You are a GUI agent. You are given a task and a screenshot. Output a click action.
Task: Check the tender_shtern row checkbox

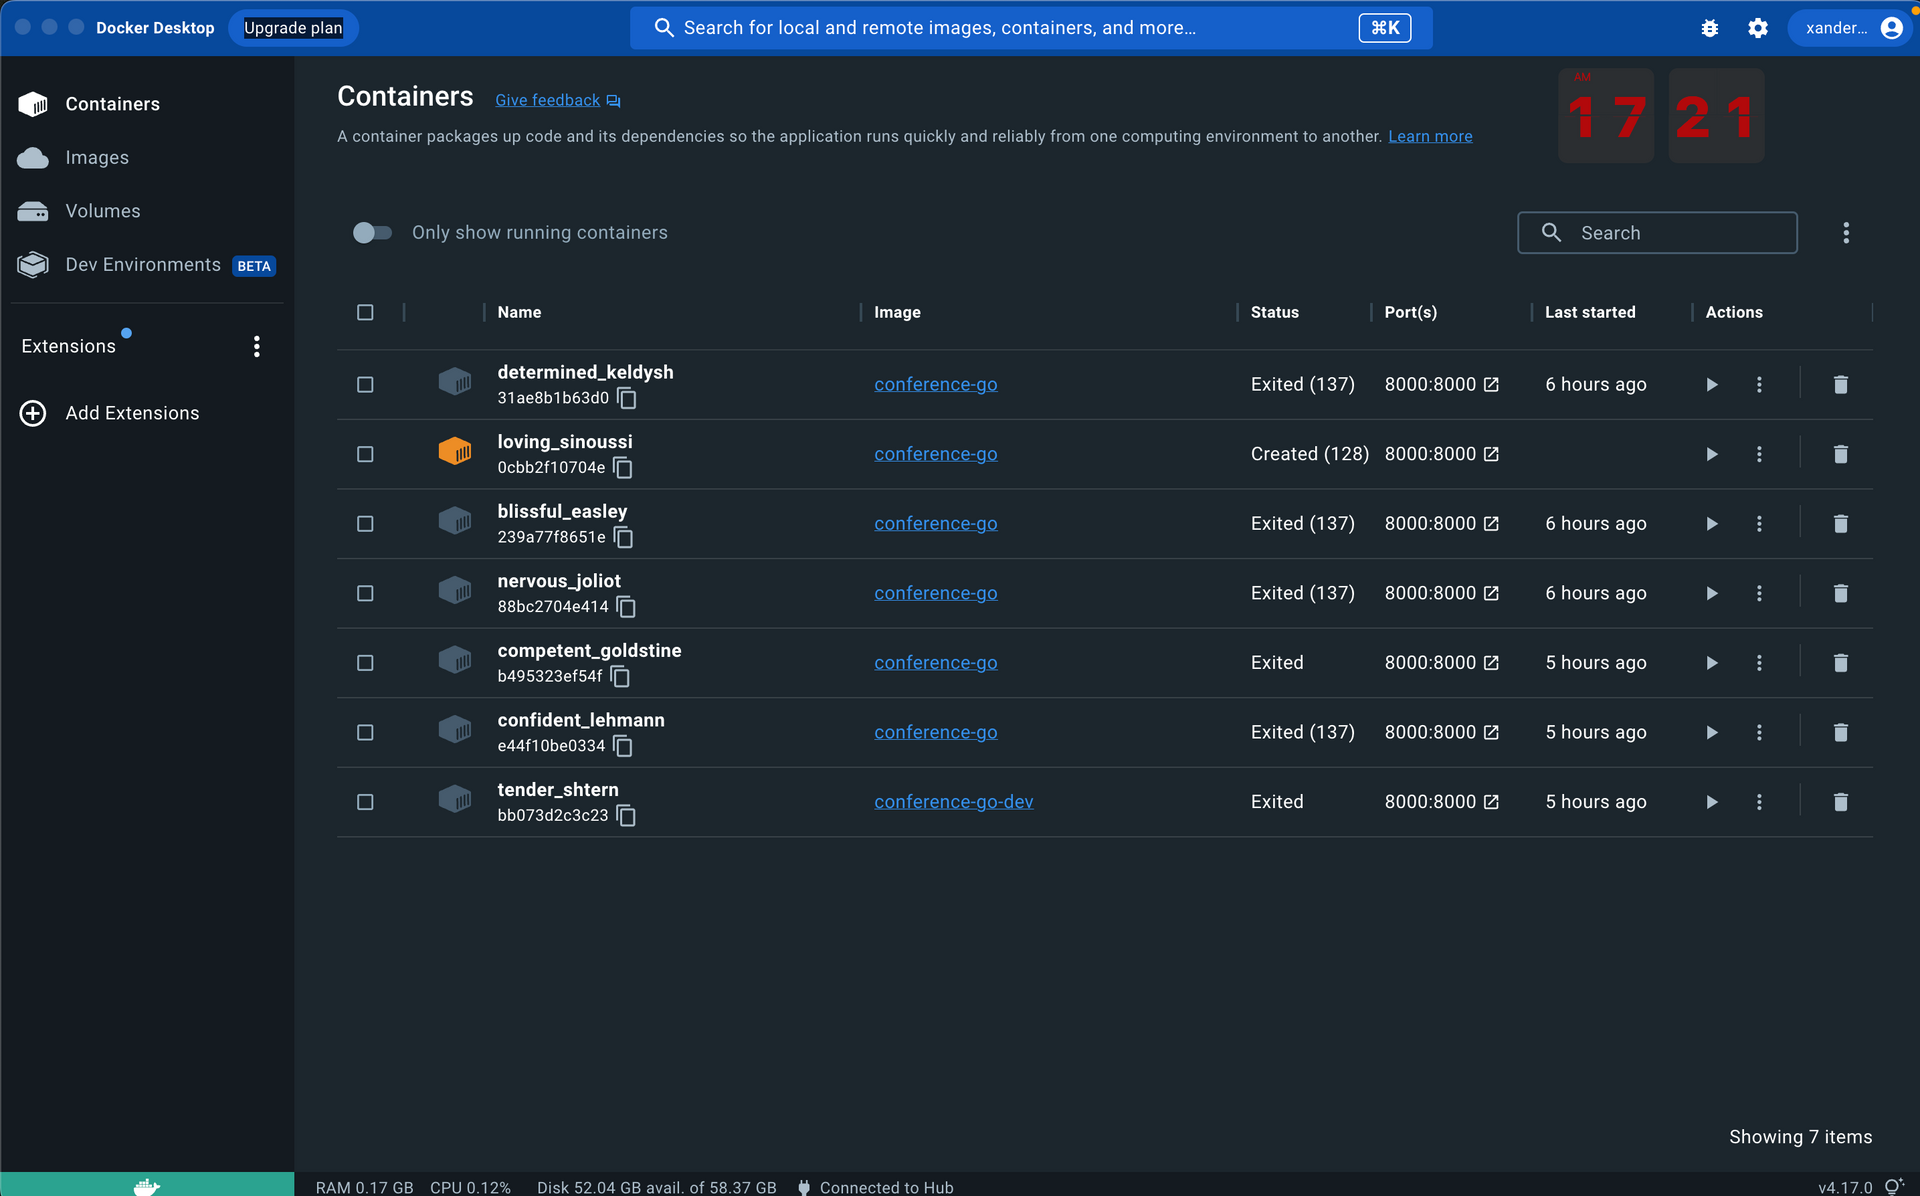[365, 802]
